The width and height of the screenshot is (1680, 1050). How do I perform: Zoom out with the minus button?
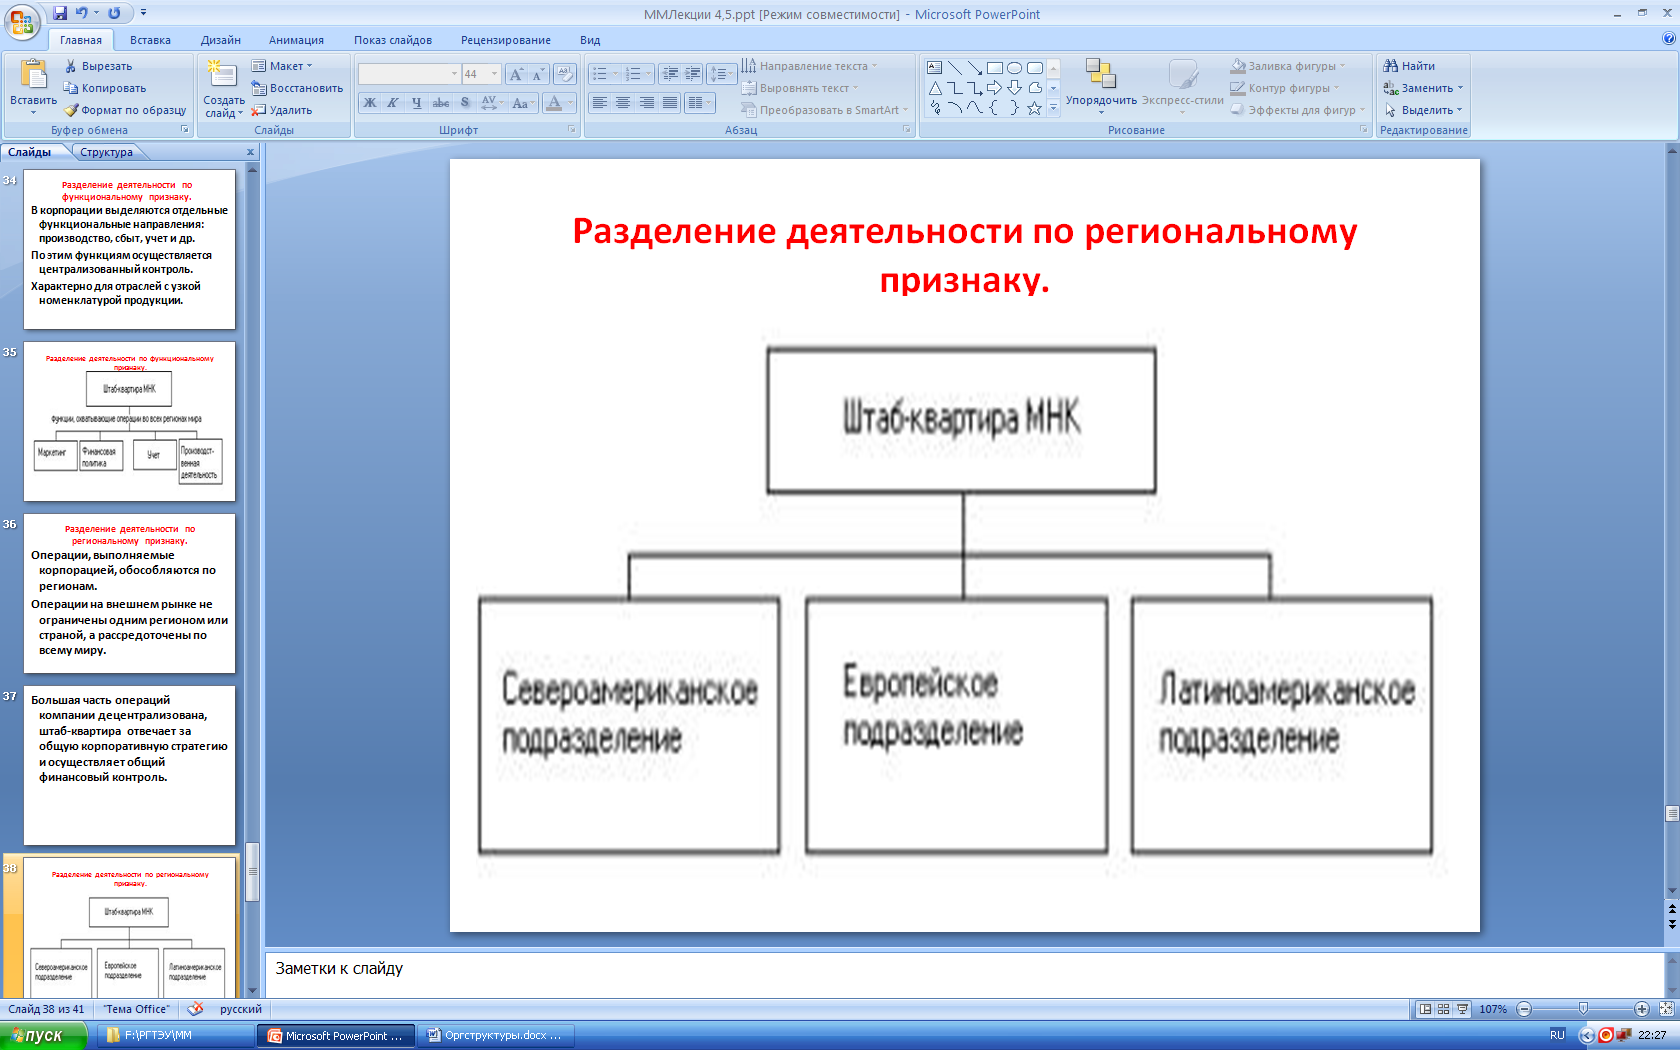pyautogui.click(x=1524, y=1009)
